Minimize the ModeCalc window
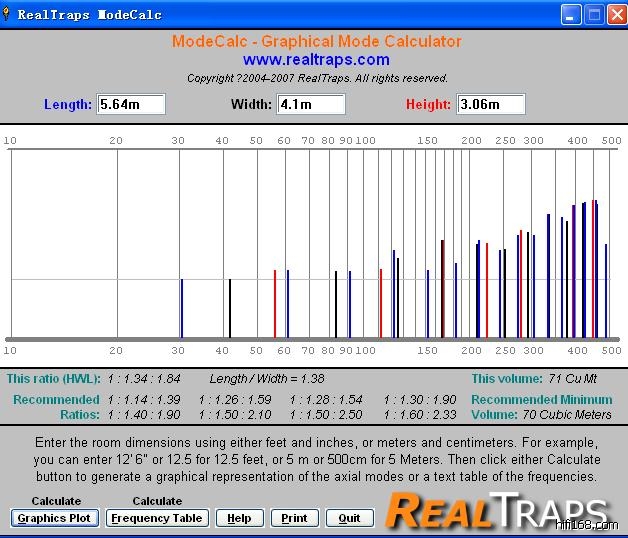Image resolution: width=628 pixels, height=538 pixels. coord(570,15)
